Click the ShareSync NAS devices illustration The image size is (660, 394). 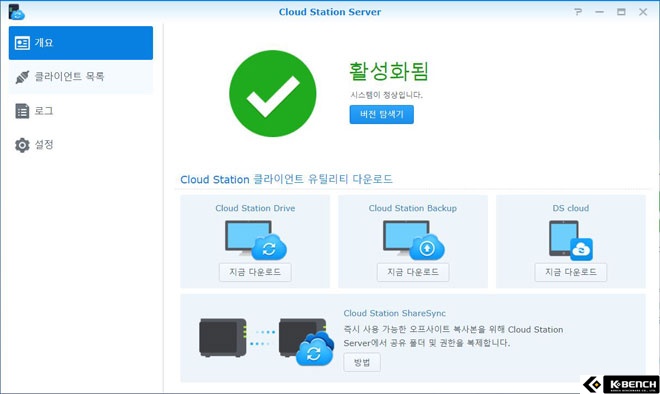pos(267,341)
